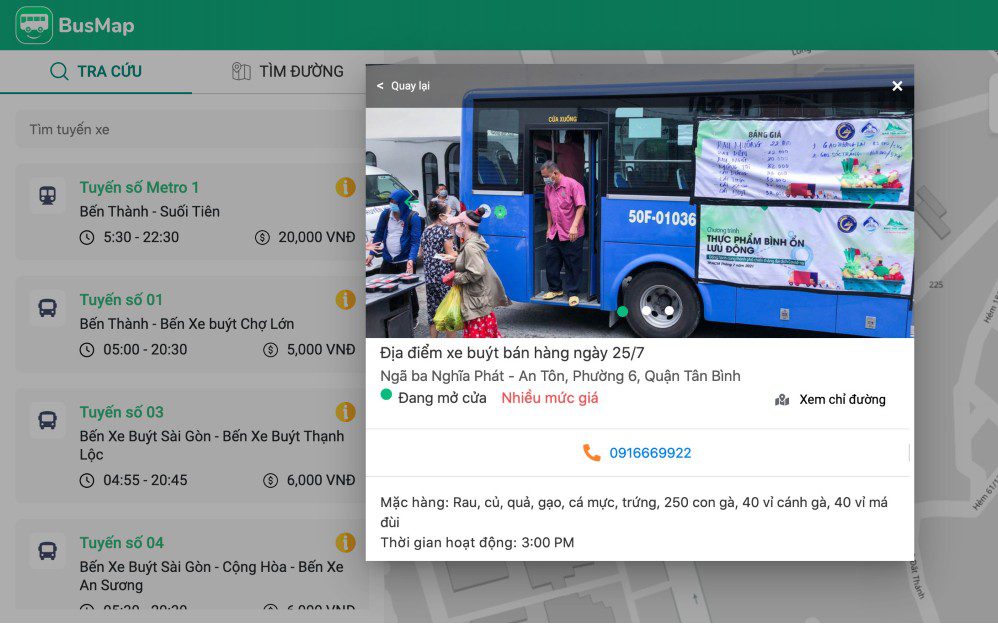Show info for Tuyến số 03
The width and height of the screenshot is (998, 624).
pyautogui.click(x=345, y=412)
